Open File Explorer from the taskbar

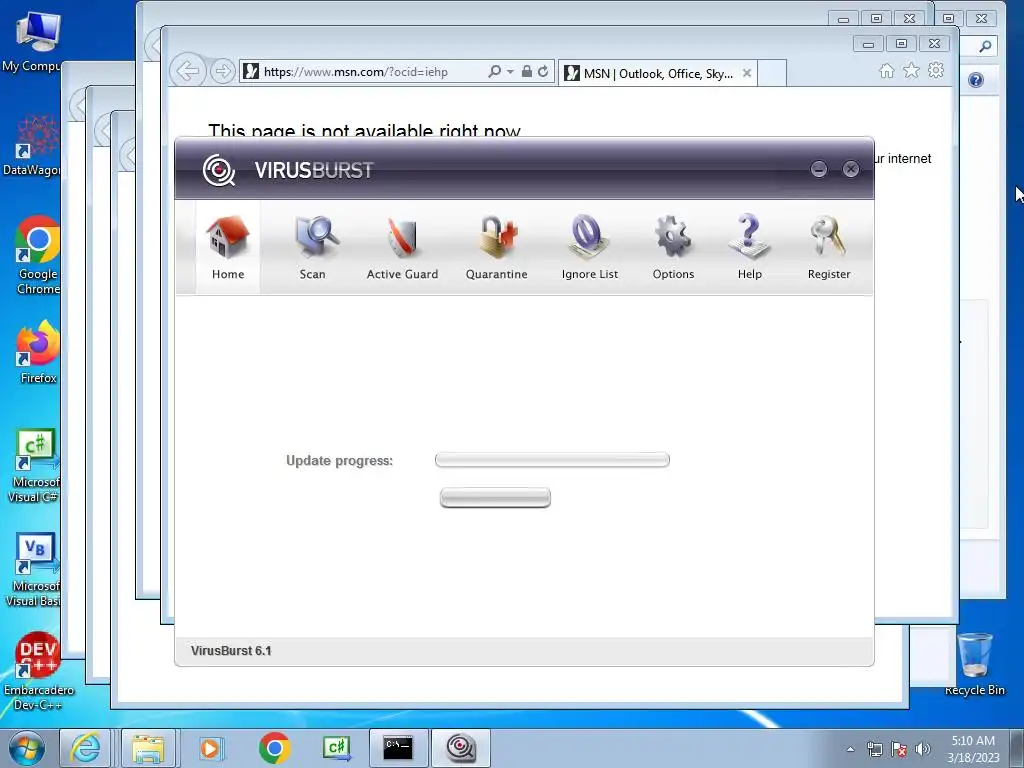(148, 748)
